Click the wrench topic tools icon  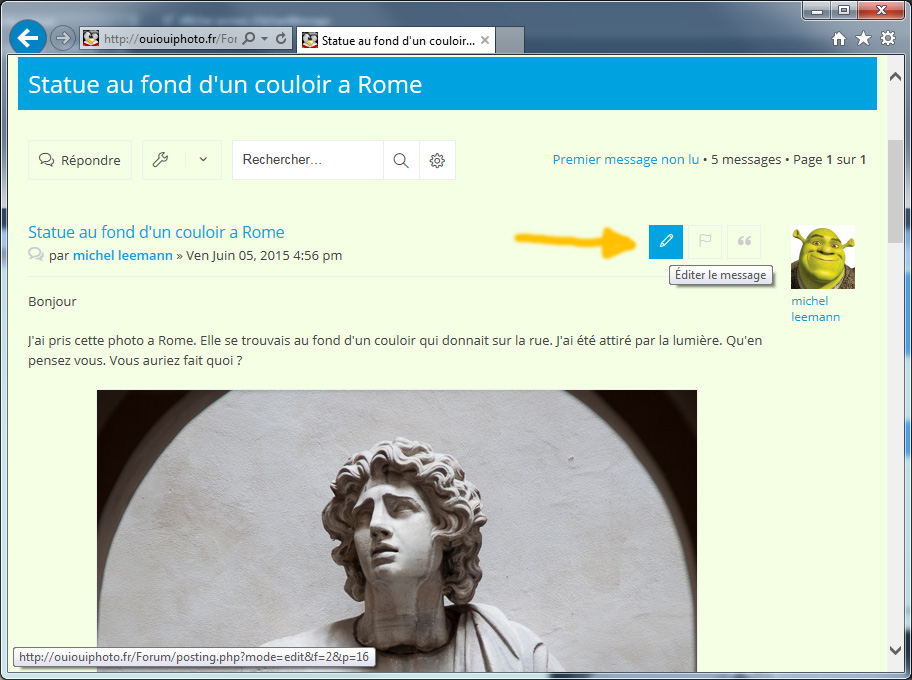pyautogui.click(x=161, y=159)
